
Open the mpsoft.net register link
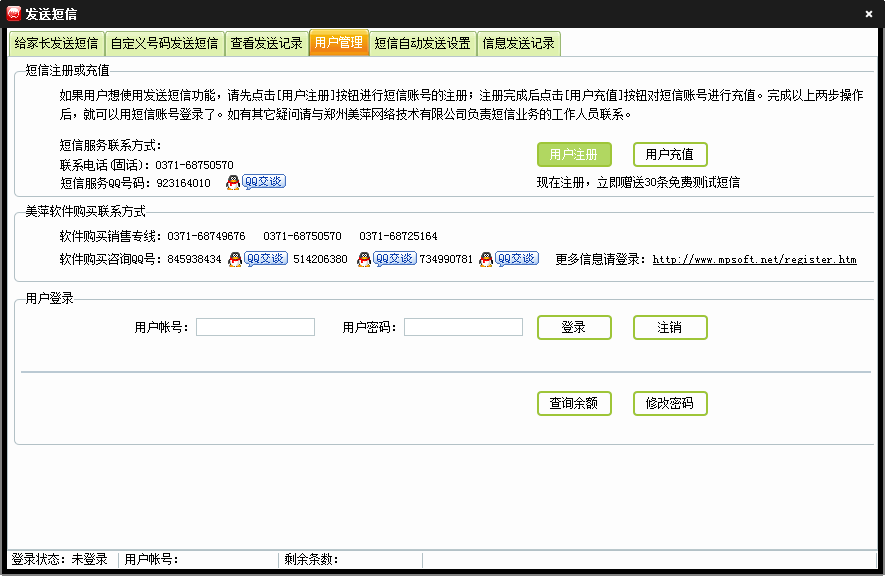point(754,260)
